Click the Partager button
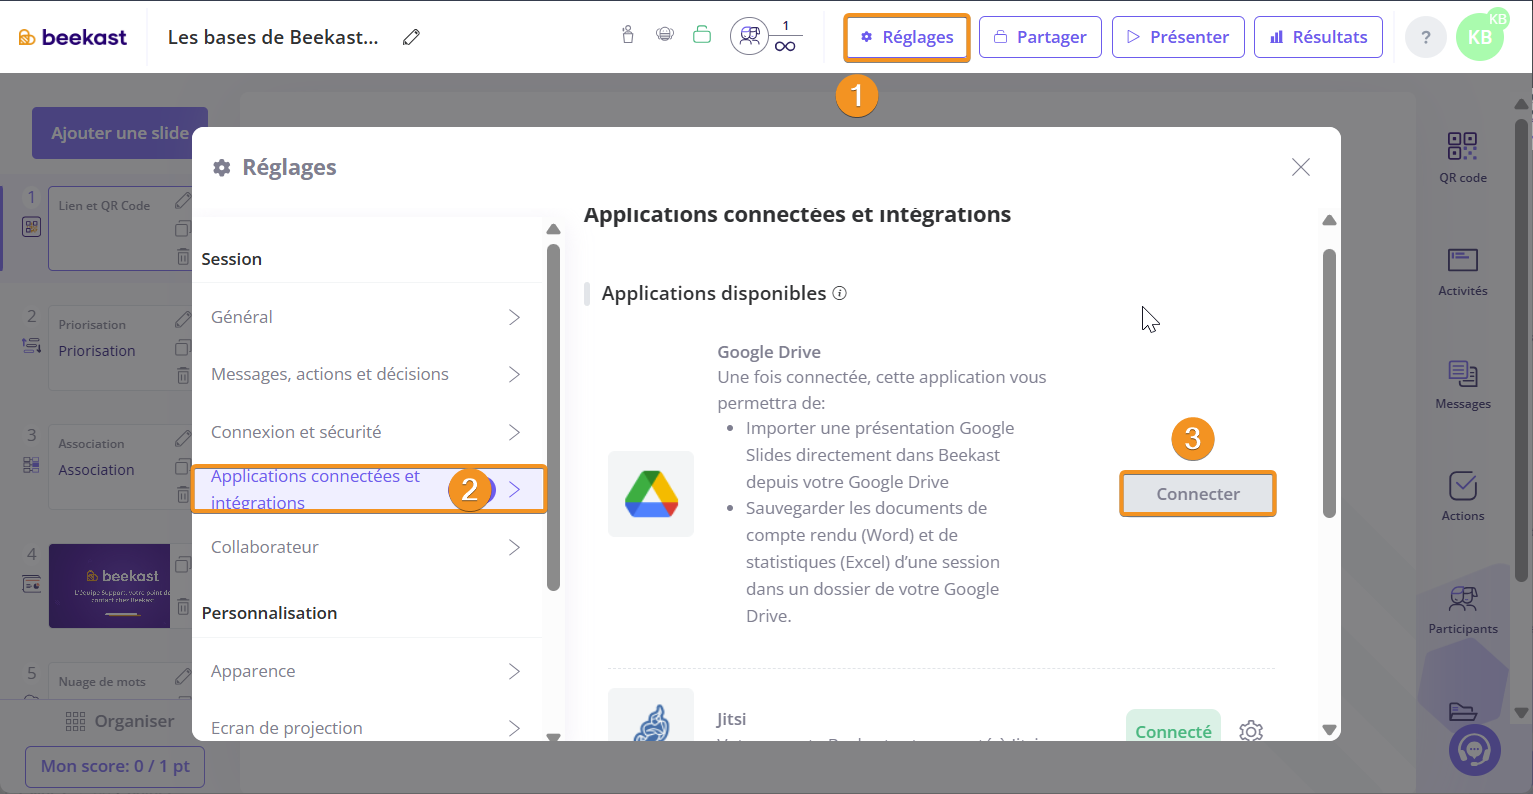Image resolution: width=1533 pixels, height=794 pixels. (x=1040, y=37)
